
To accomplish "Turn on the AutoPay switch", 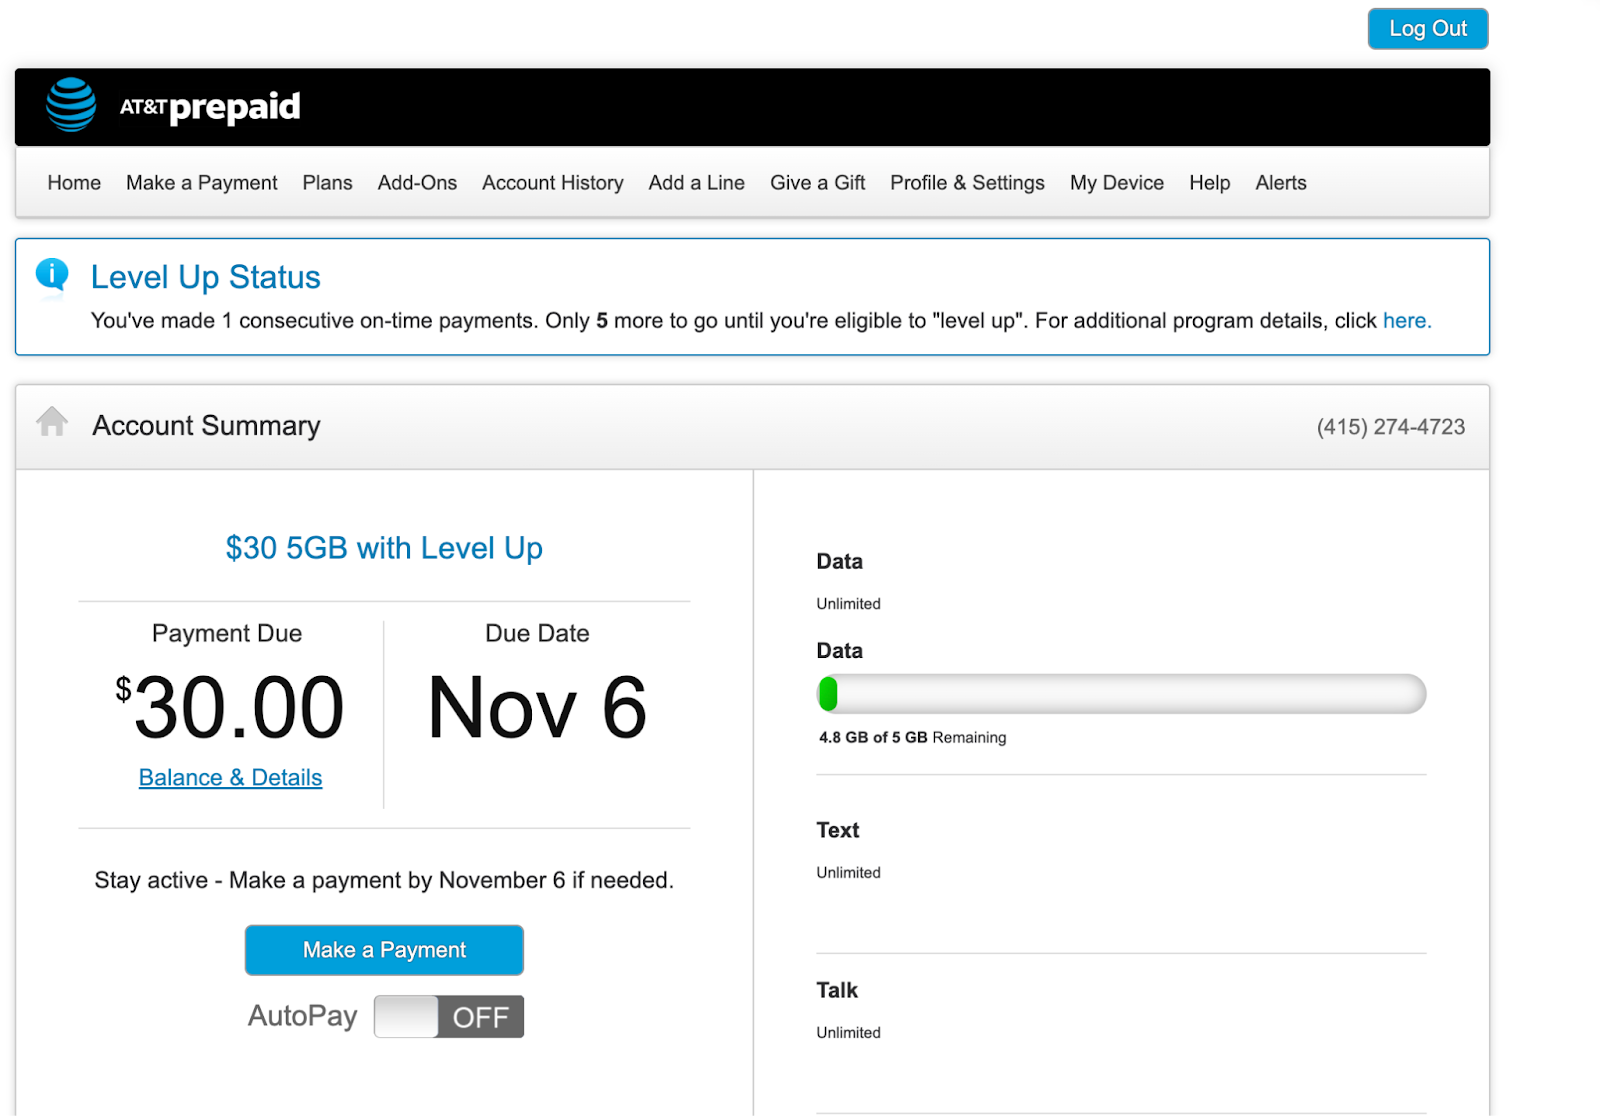I will tap(449, 1016).
